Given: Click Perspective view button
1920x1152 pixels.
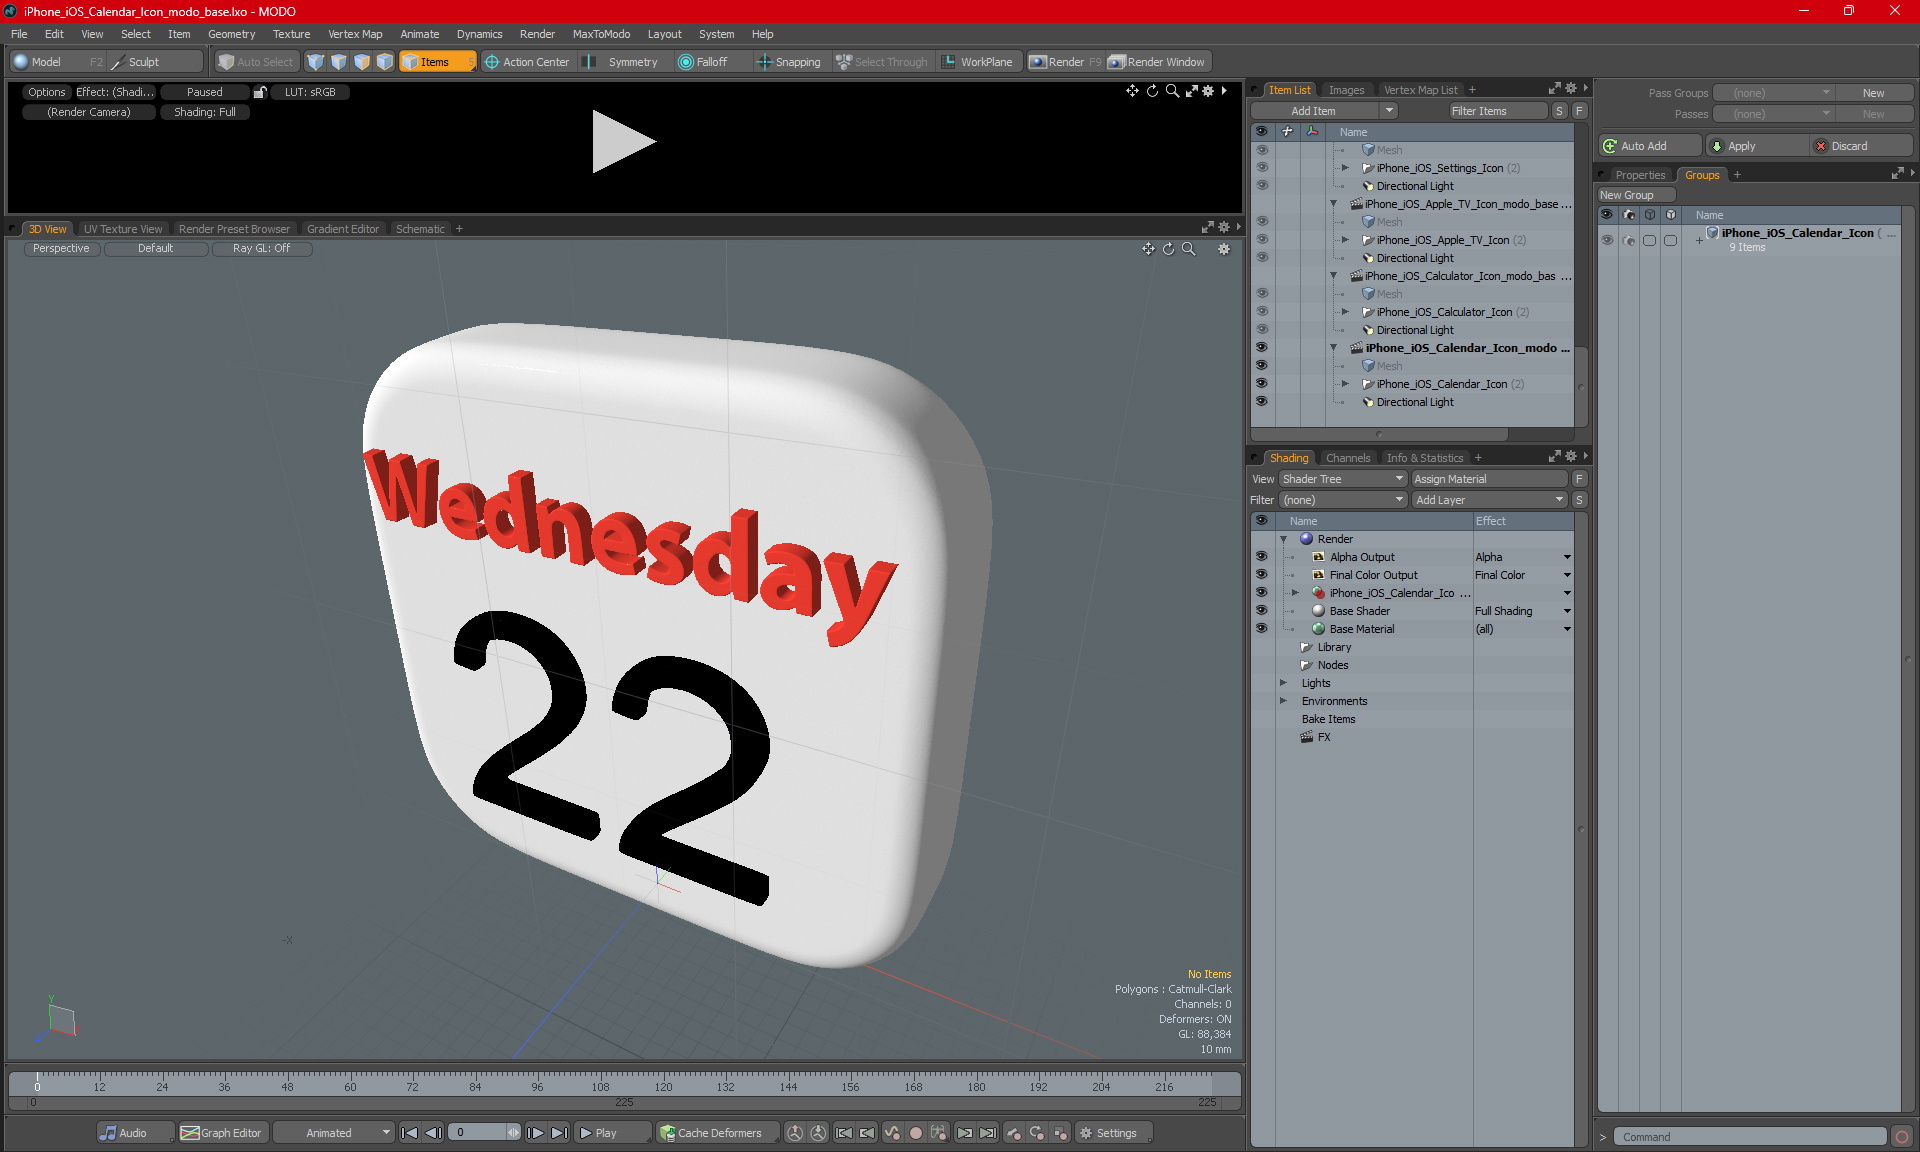Looking at the screenshot, I should [61, 249].
